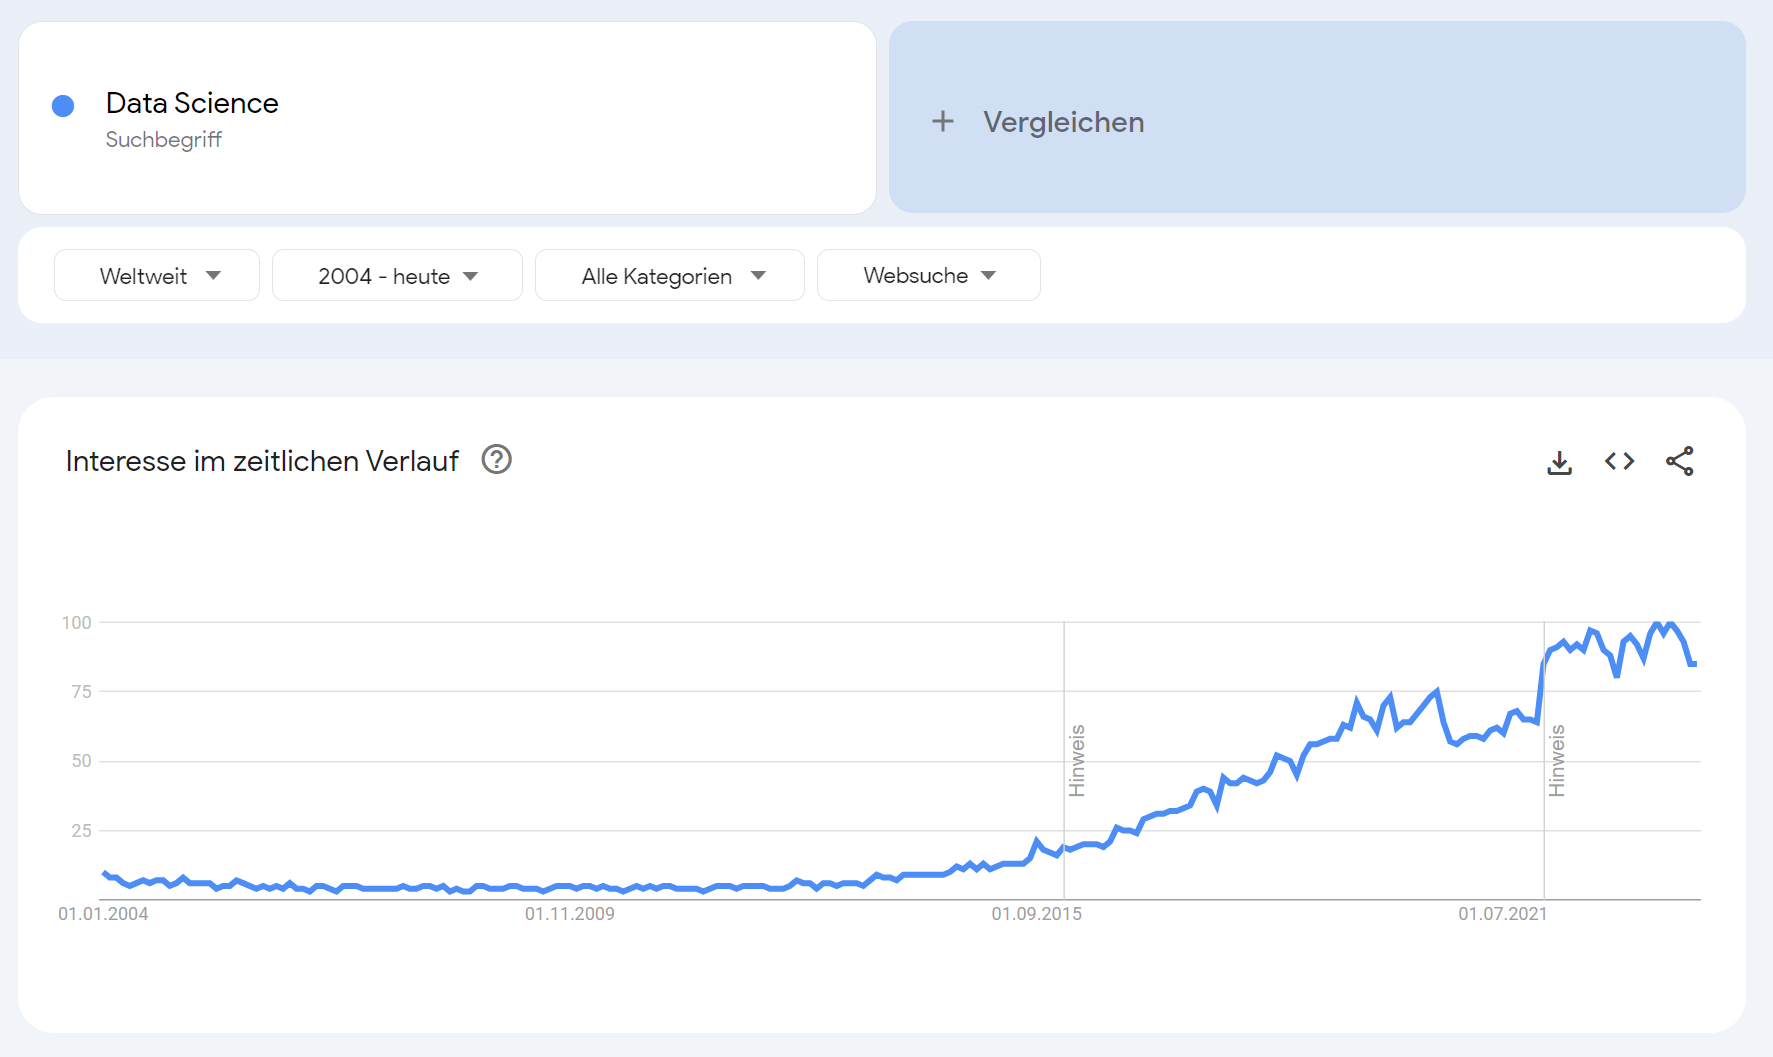
Task: Click the Vergleichen label to add comparison
Action: click(x=1063, y=122)
